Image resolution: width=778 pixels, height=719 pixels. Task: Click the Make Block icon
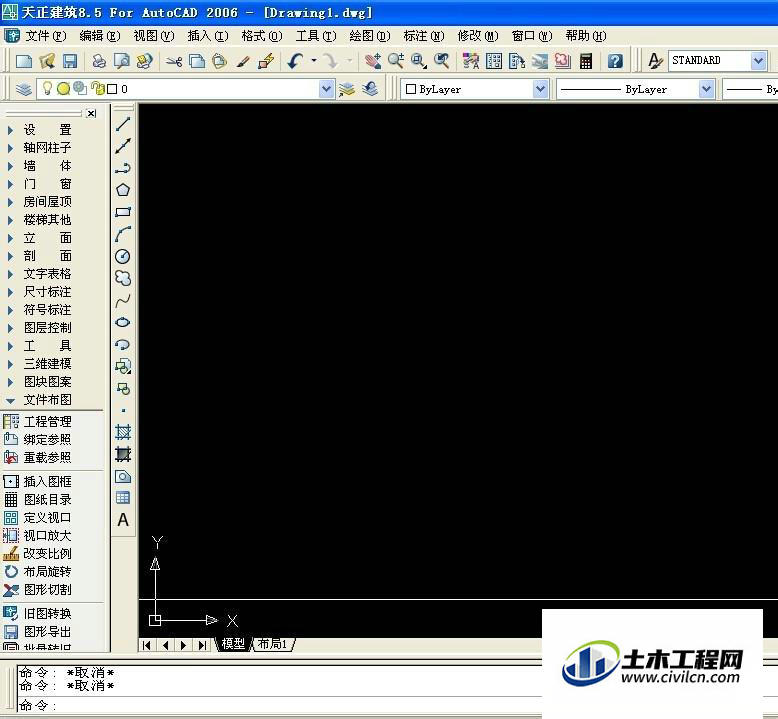(x=123, y=389)
